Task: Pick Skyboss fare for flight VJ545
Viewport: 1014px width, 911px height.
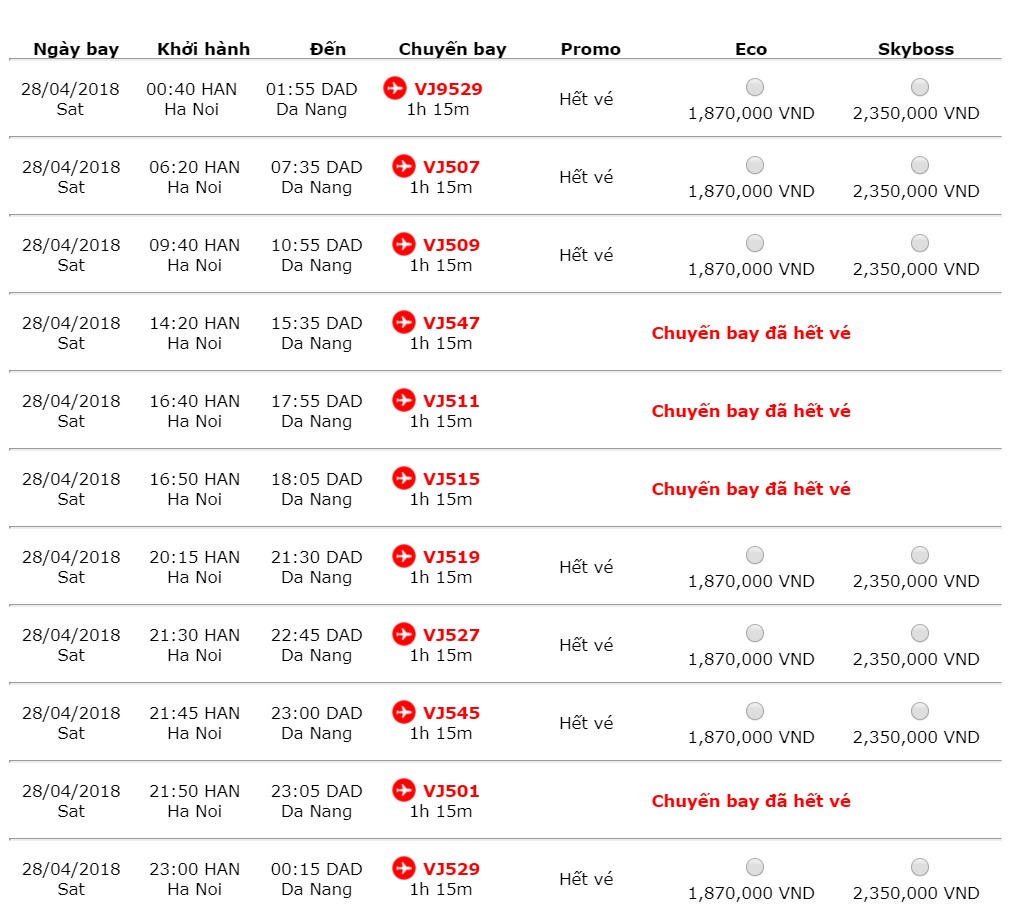Action: pos(920,711)
